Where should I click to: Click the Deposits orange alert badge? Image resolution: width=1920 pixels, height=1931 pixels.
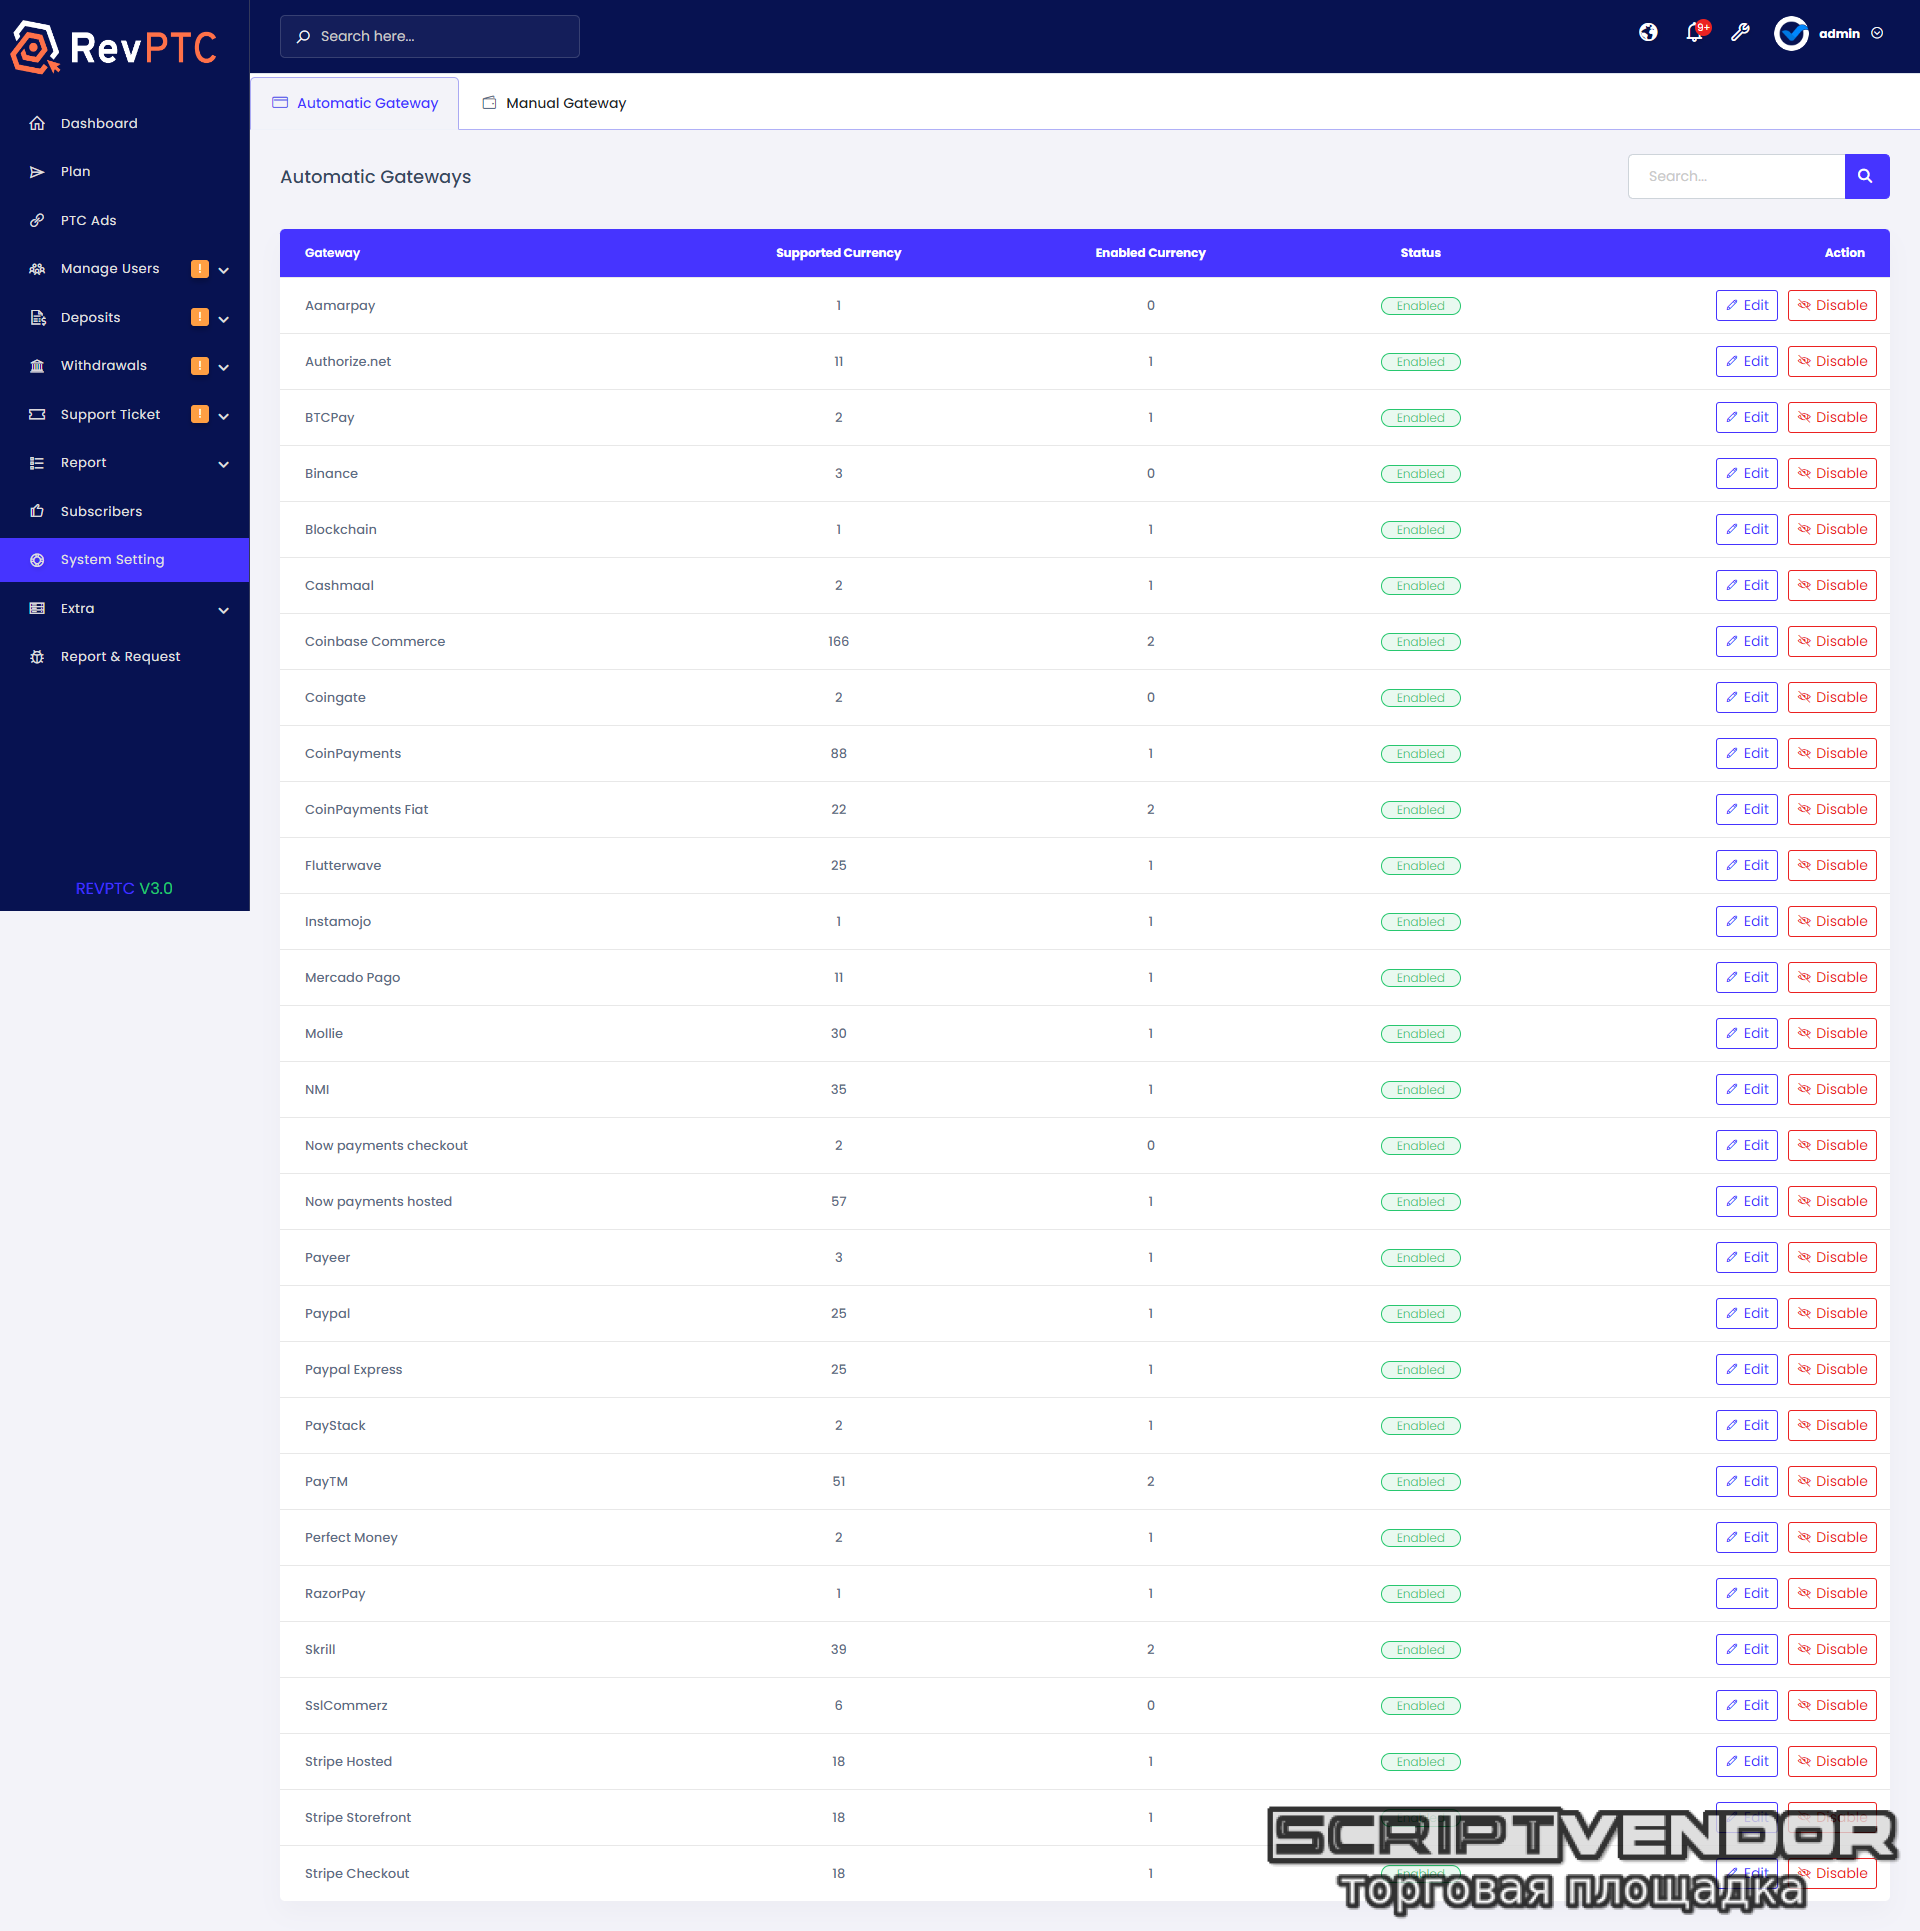point(200,317)
